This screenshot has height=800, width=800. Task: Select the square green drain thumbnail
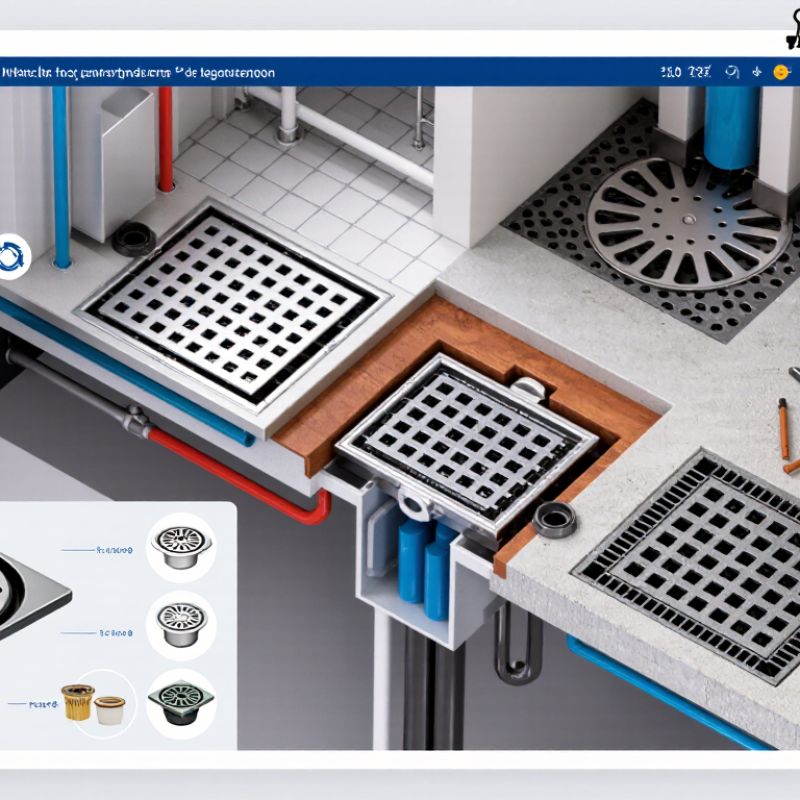pos(182,705)
